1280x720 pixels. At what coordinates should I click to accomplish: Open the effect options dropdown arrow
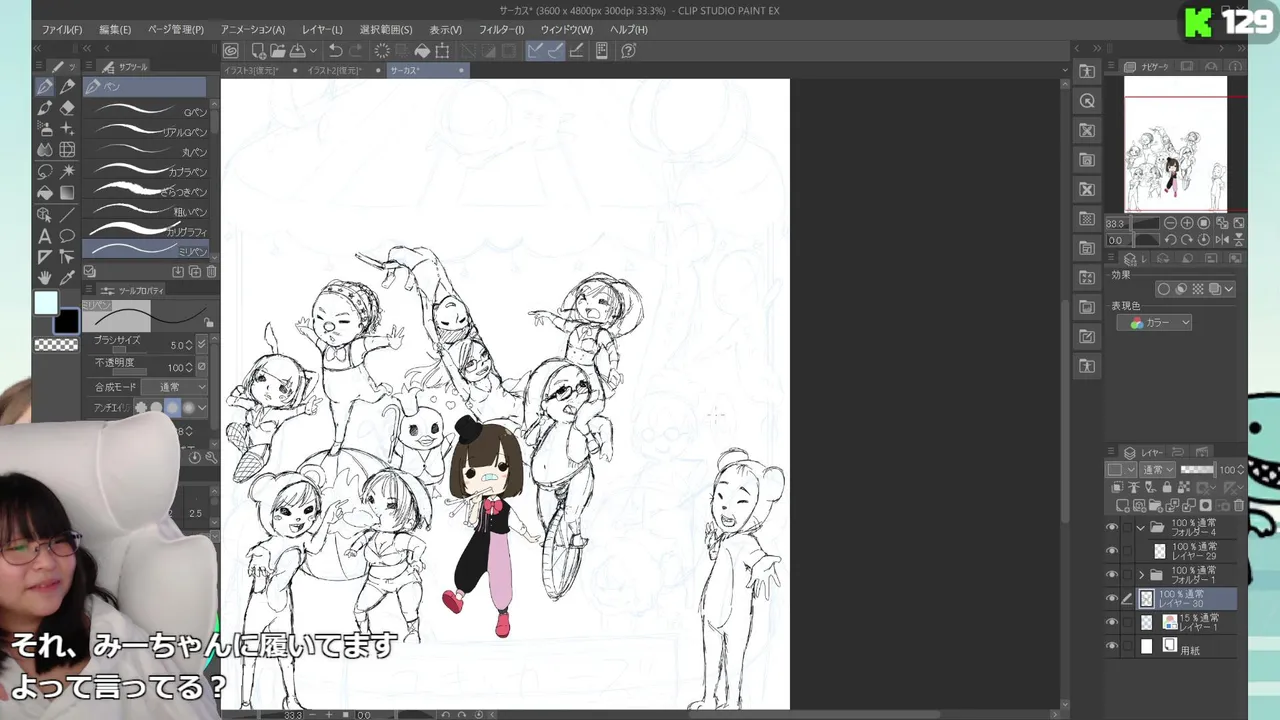tap(1229, 289)
